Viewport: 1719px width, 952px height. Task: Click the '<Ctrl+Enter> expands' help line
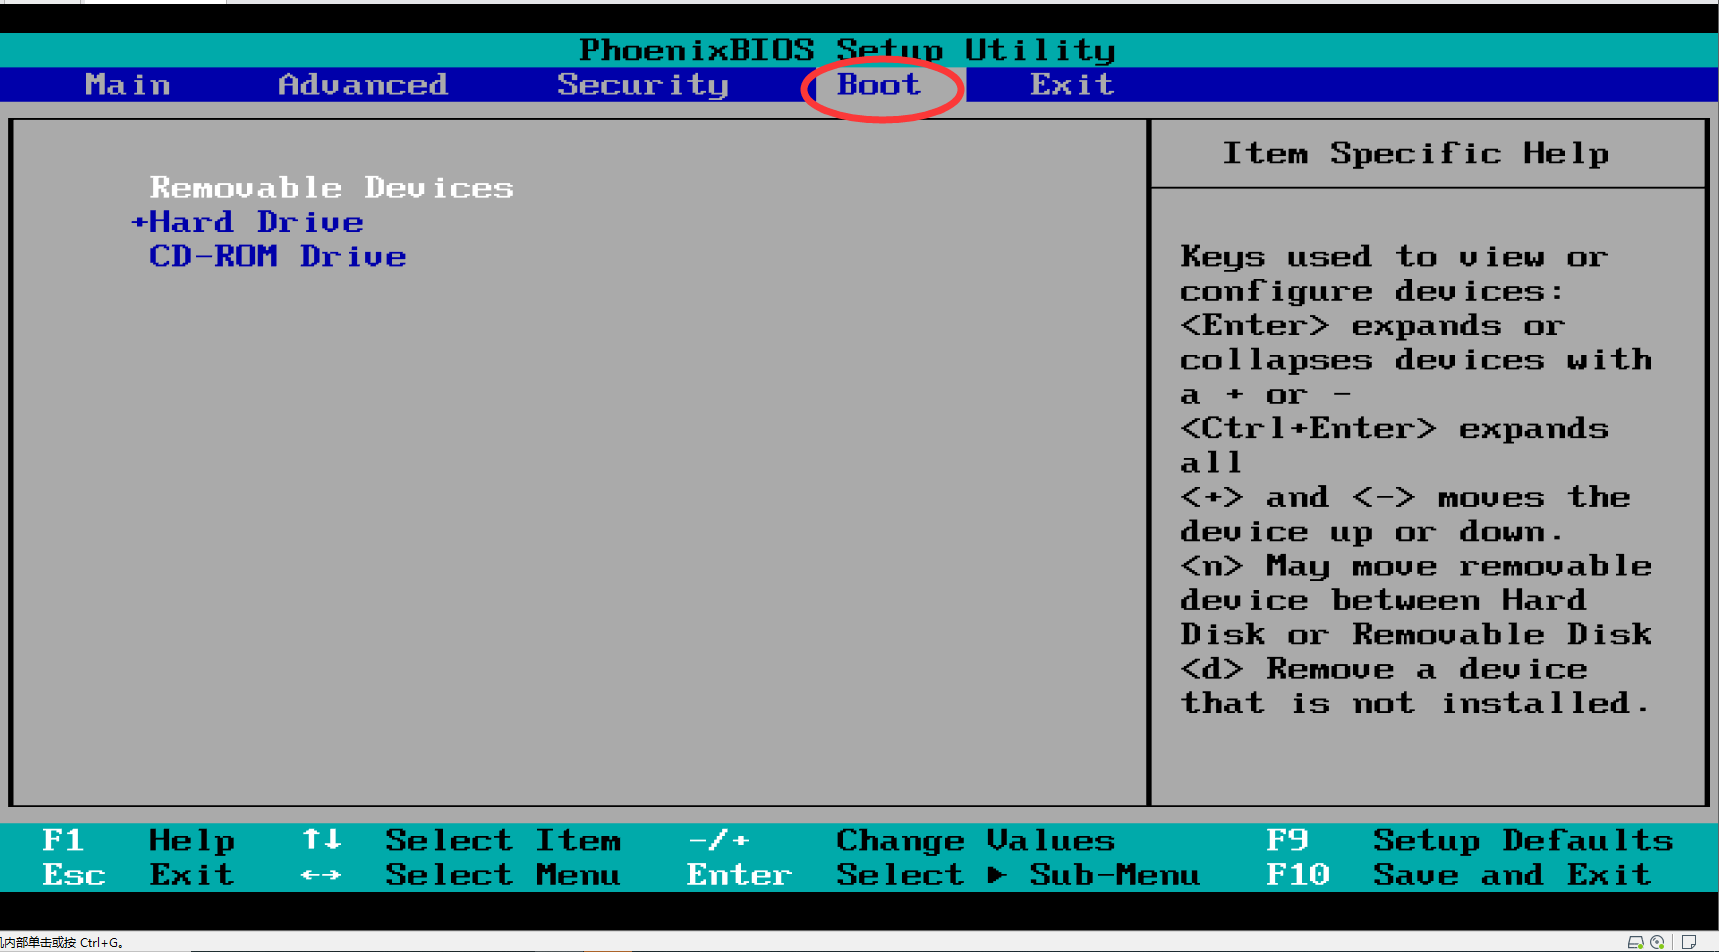click(1394, 429)
